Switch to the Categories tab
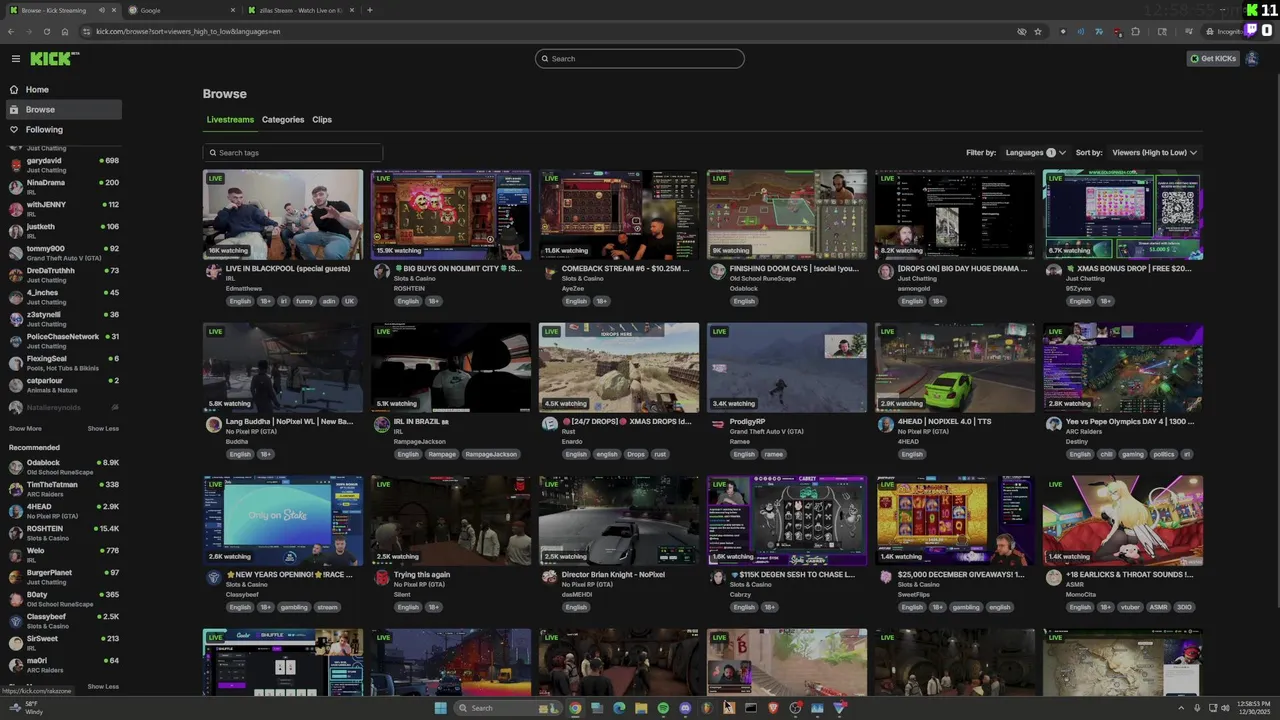The height and width of the screenshot is (720, 1280). pyautogui.click(x=283, y=120)
